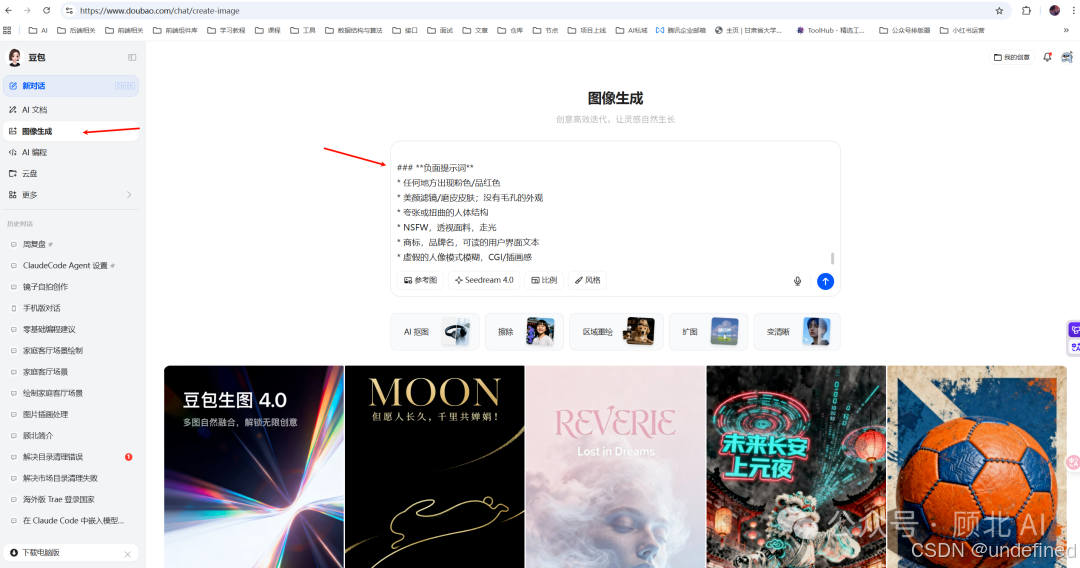Collapse the sidebar with the panel icon
This screenshot has width=1080, height=568.
(132, 58)
